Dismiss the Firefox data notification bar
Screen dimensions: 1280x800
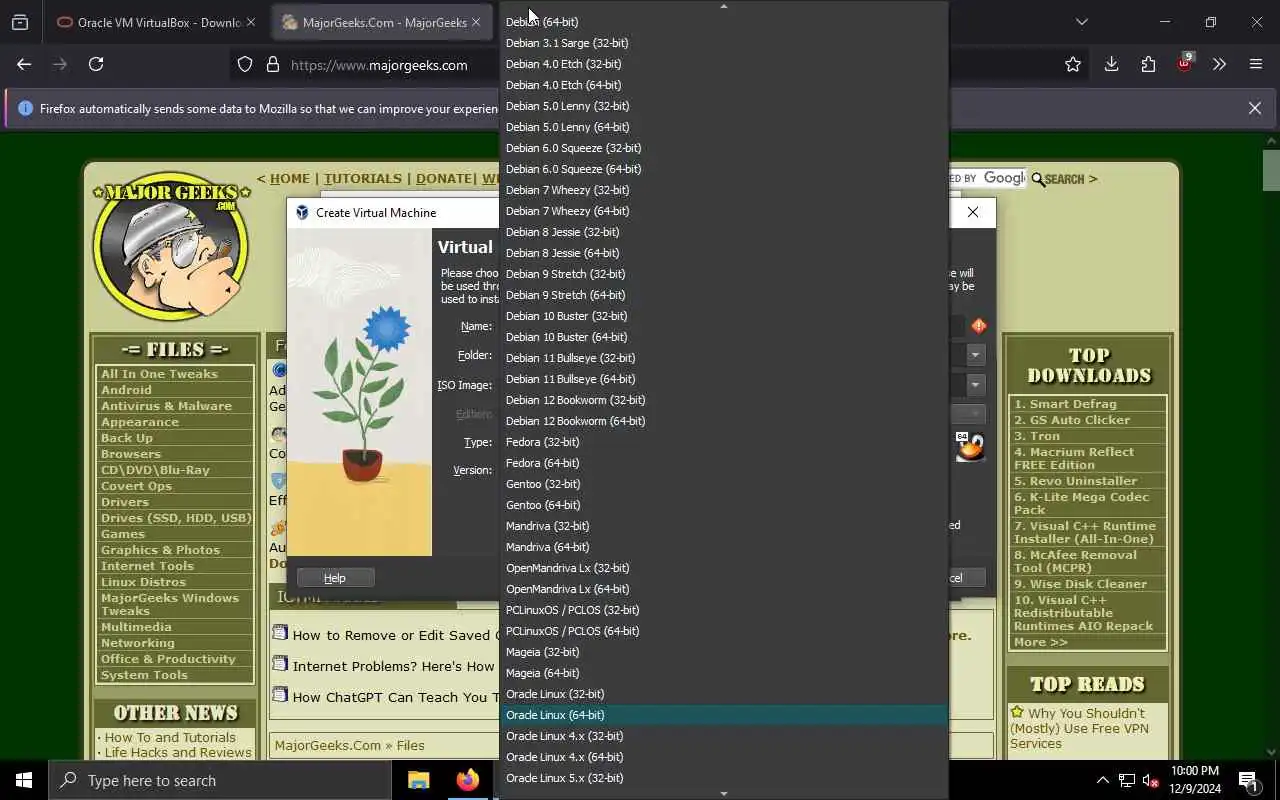1255,108
